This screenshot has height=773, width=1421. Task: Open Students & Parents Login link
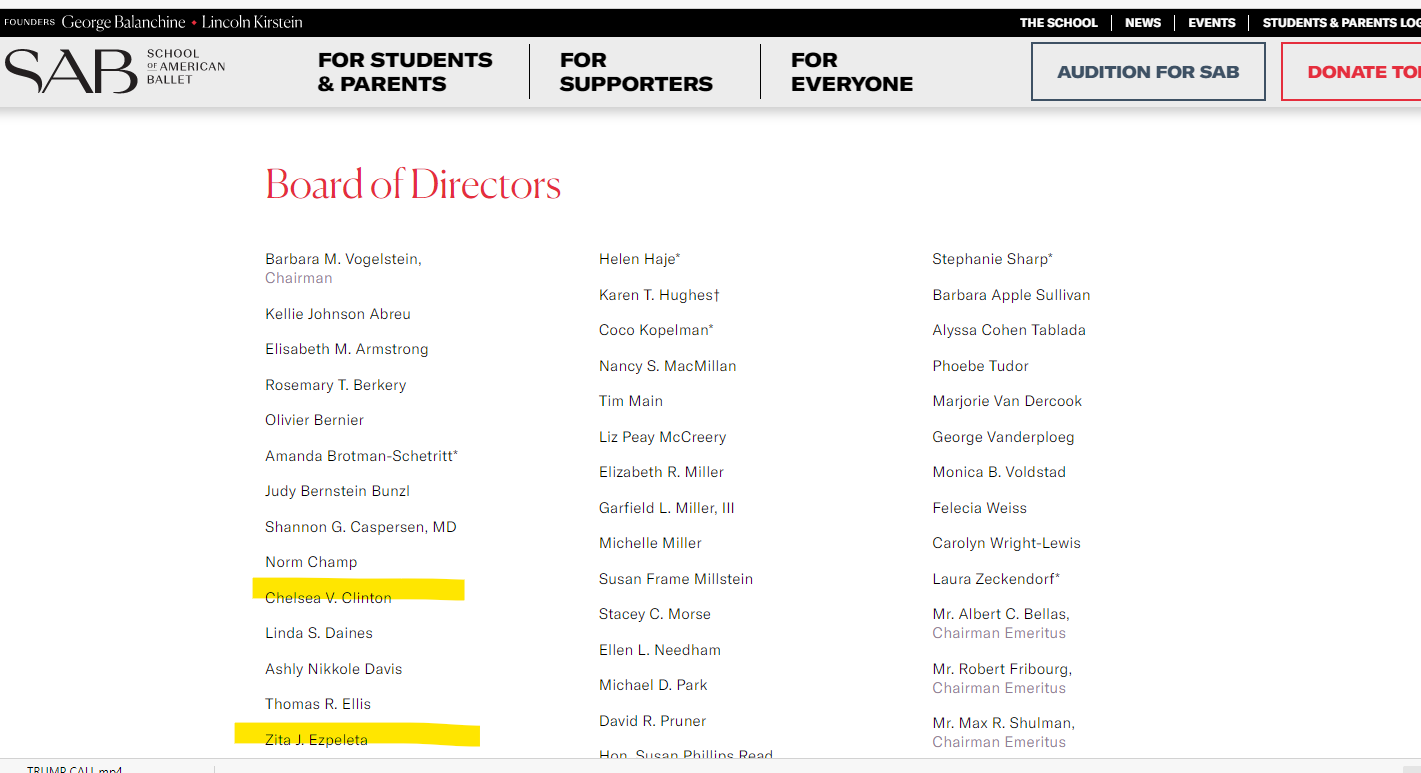point(1341,23)
